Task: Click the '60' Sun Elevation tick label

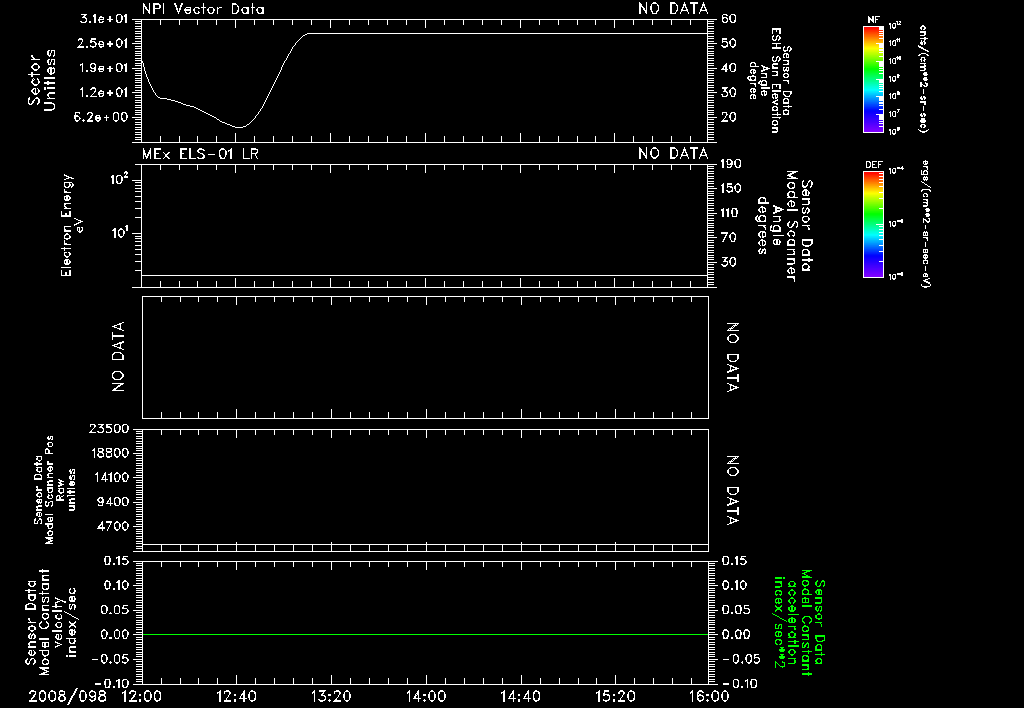Action: coord(729,19)
